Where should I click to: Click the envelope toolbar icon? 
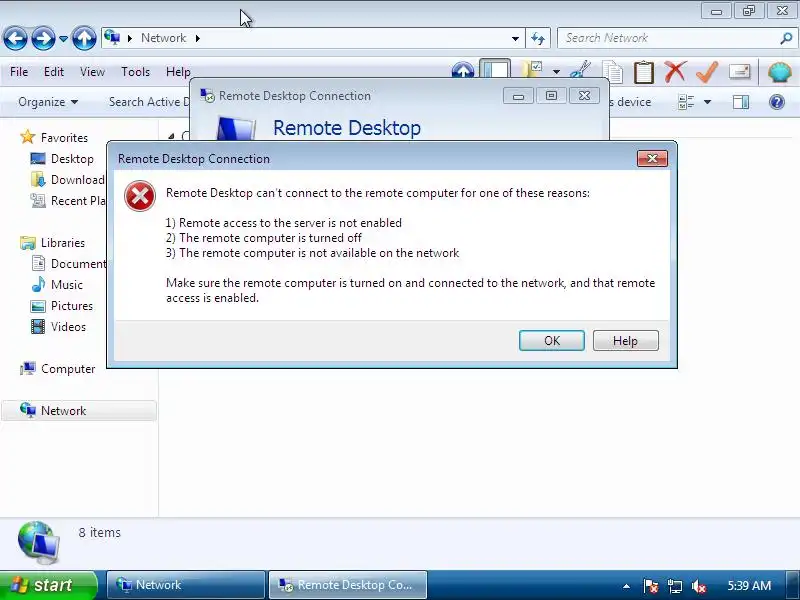click(x=739, y=71)
